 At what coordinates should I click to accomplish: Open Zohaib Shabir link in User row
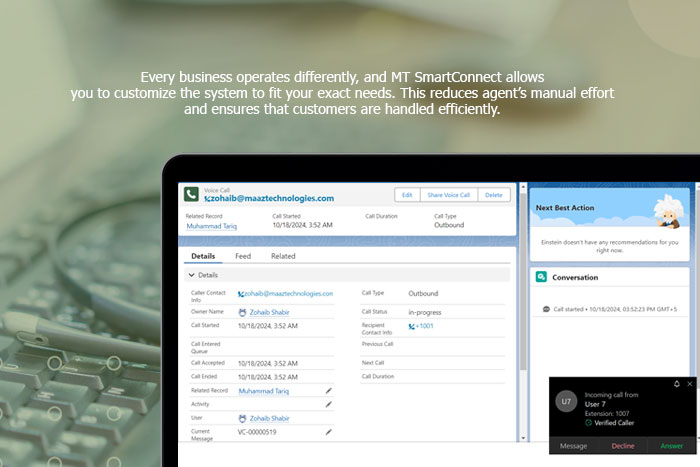pos(270,418)
